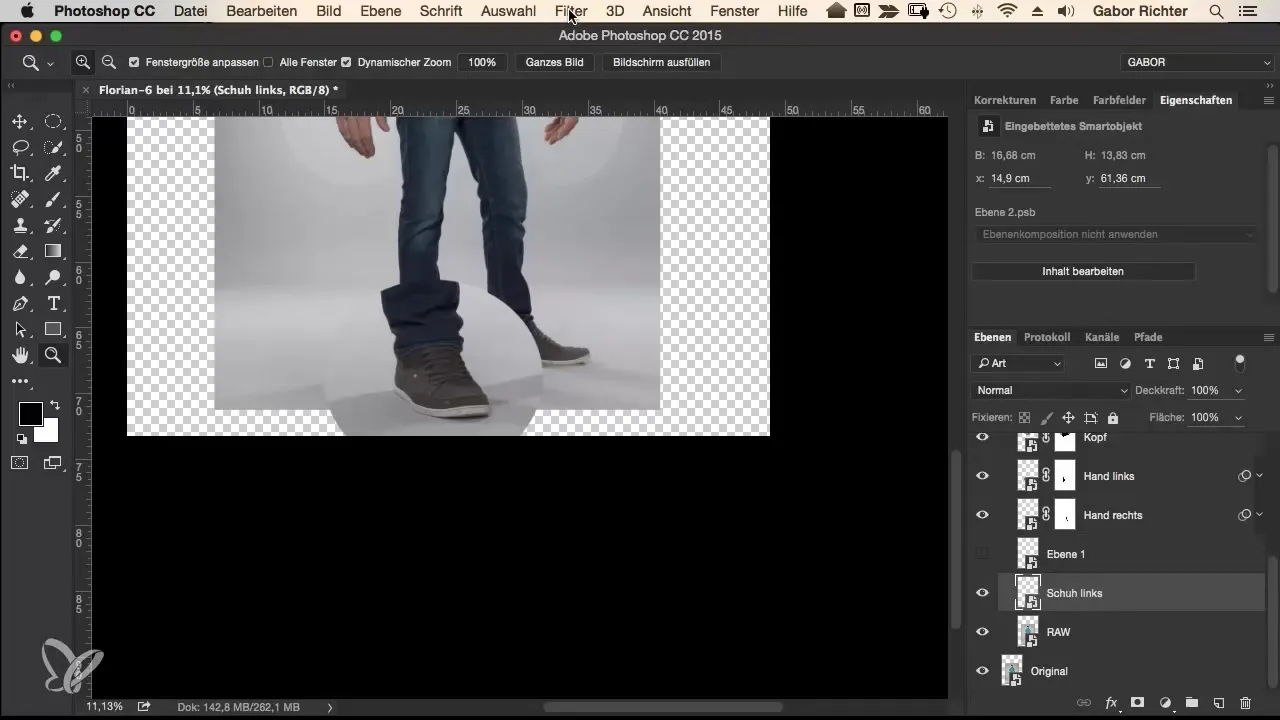Select the Eyedropper tool
This screenshot has width=1280, height=720.
(53, 174)
